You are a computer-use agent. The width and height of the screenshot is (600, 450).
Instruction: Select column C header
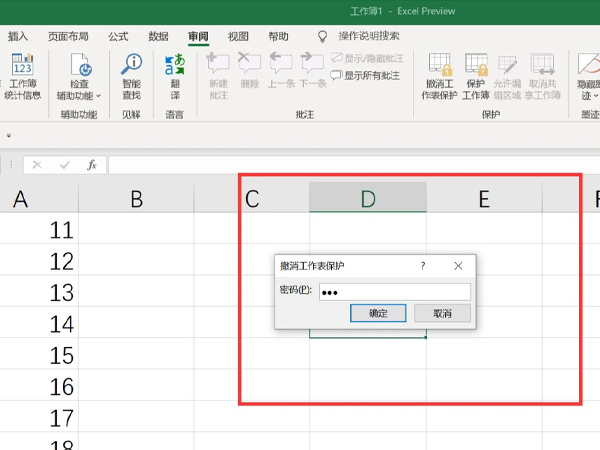click(x=252, y=199)
